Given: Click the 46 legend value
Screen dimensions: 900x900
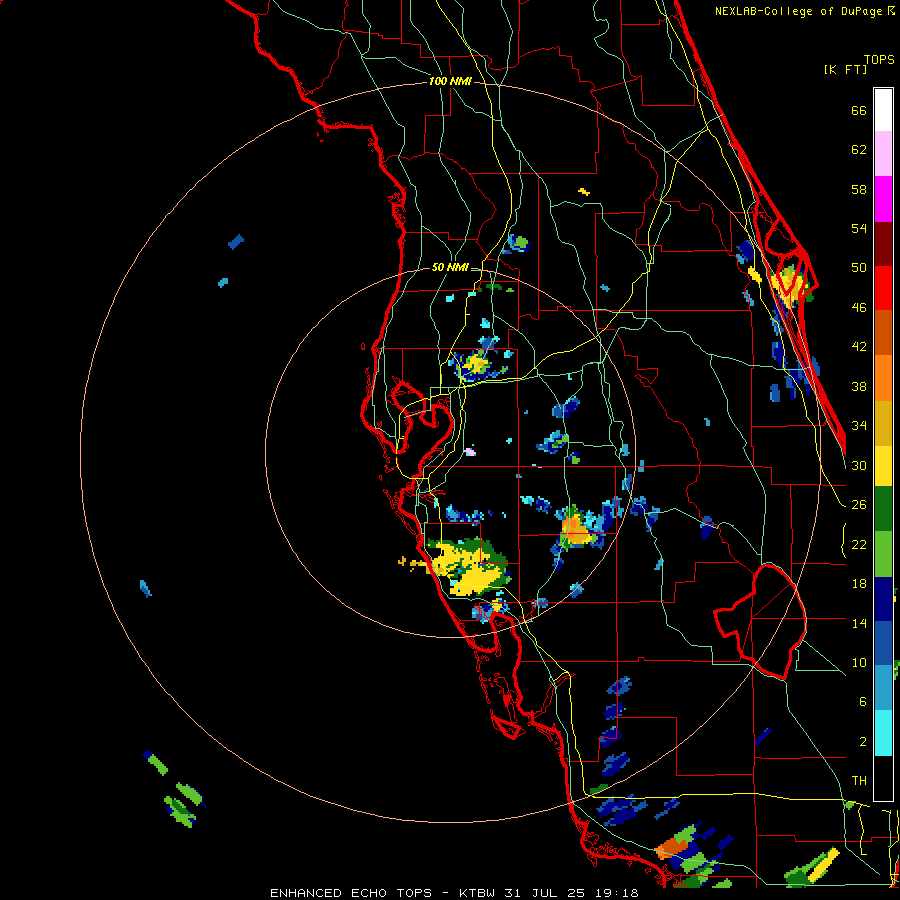Looking at the screenshot, I should coord(859,308).
